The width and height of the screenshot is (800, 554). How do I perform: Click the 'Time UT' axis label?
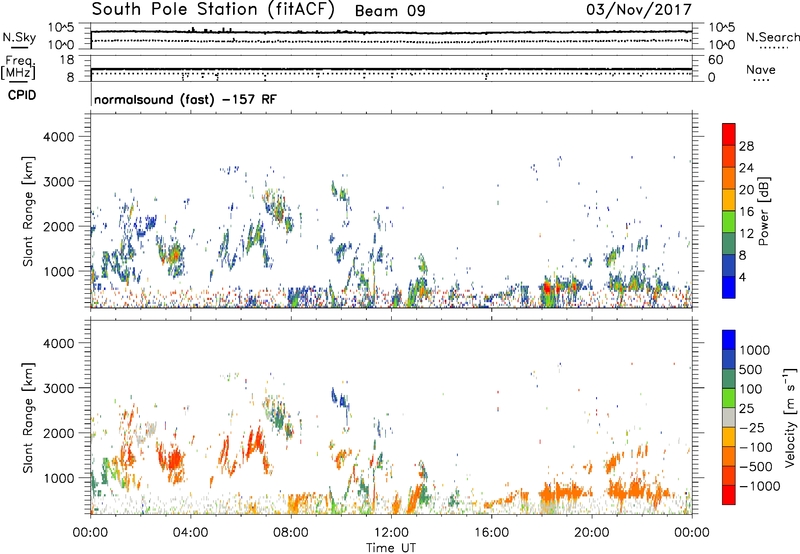[391, 548]
